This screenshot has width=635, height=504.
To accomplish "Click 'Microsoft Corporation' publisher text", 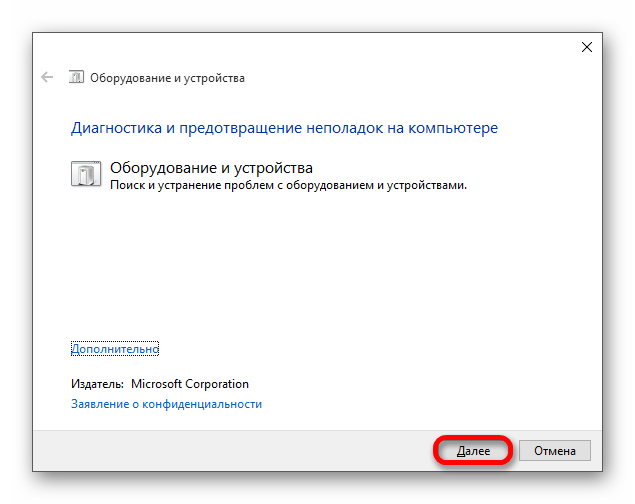I will click(x=190, y=384).
